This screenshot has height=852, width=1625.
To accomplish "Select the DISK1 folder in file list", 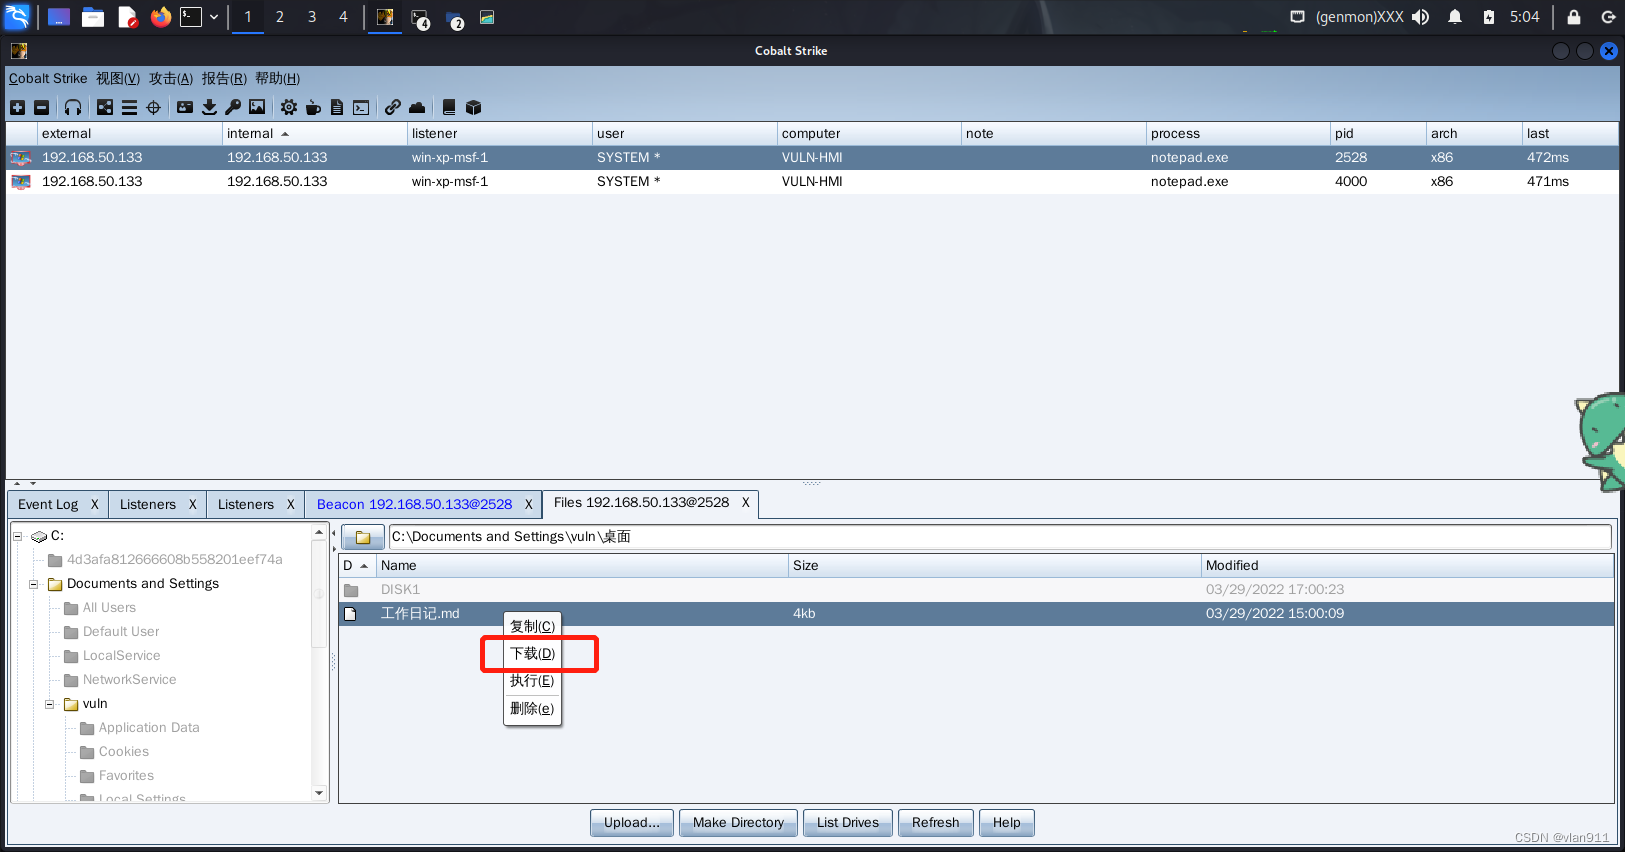I will click(x=977, y=590).
